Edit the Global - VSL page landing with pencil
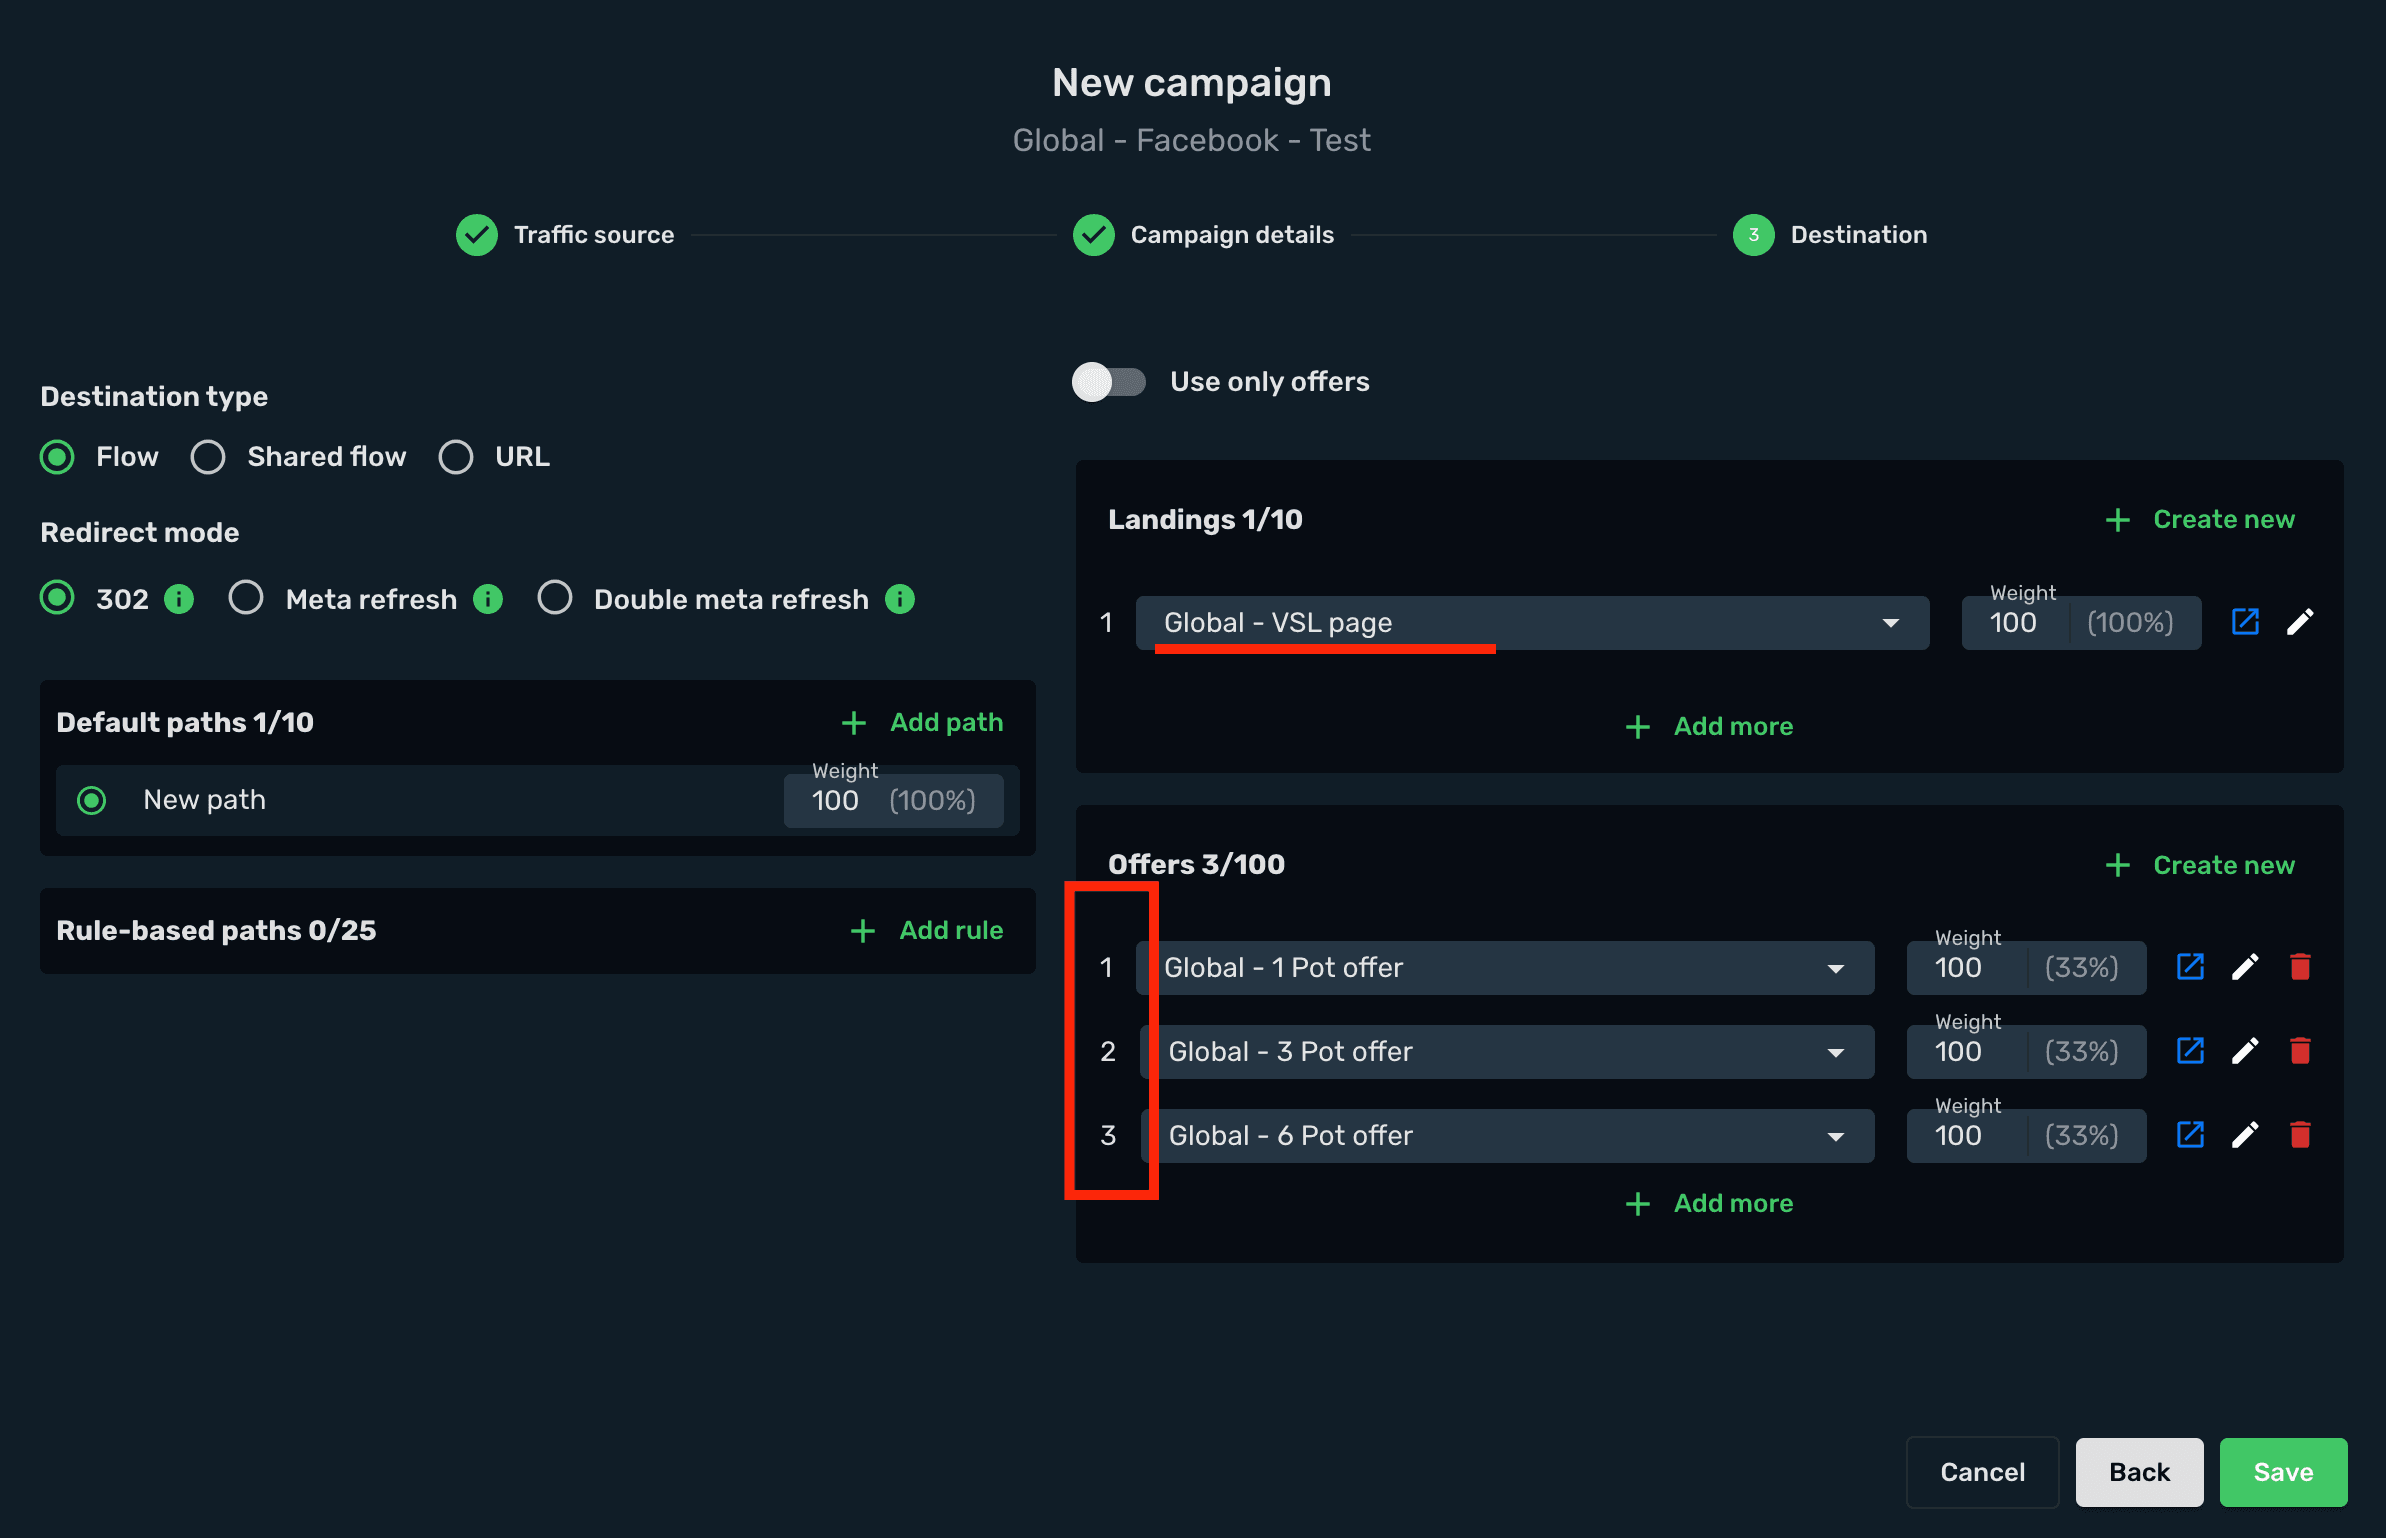Viewport: 2386px width, 1538px height. point(2300,622)
